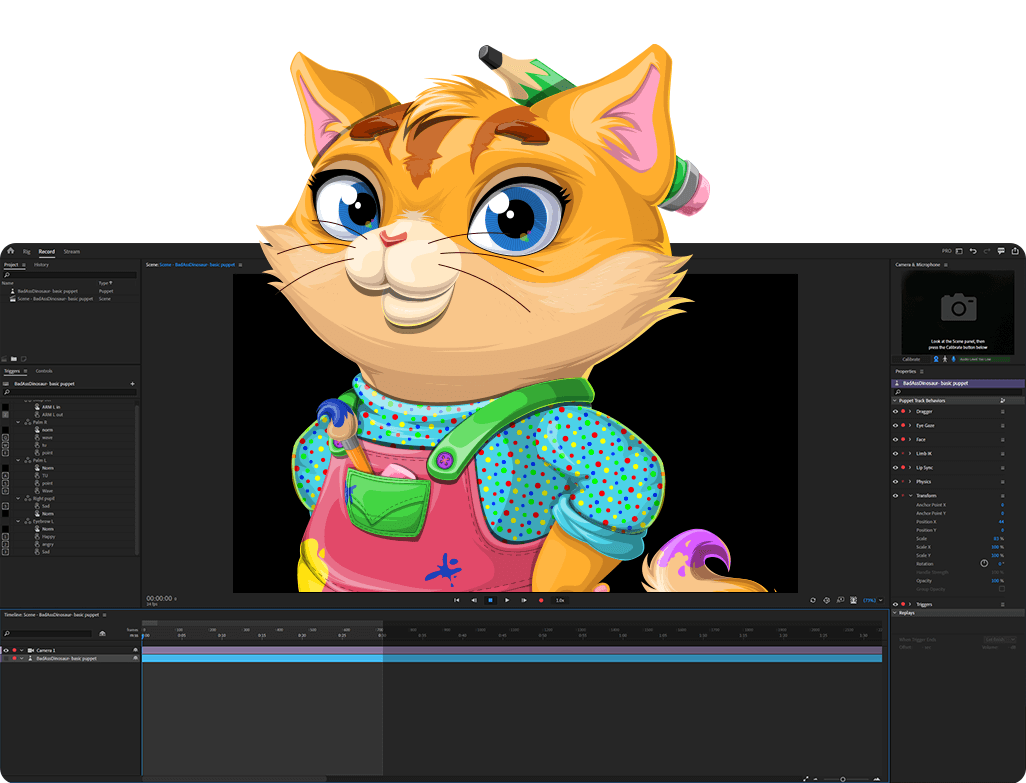Click the add trigger plus icon
Image resolution: width=1026 pixels, height=783 pixels.
(x=132, y=383)
